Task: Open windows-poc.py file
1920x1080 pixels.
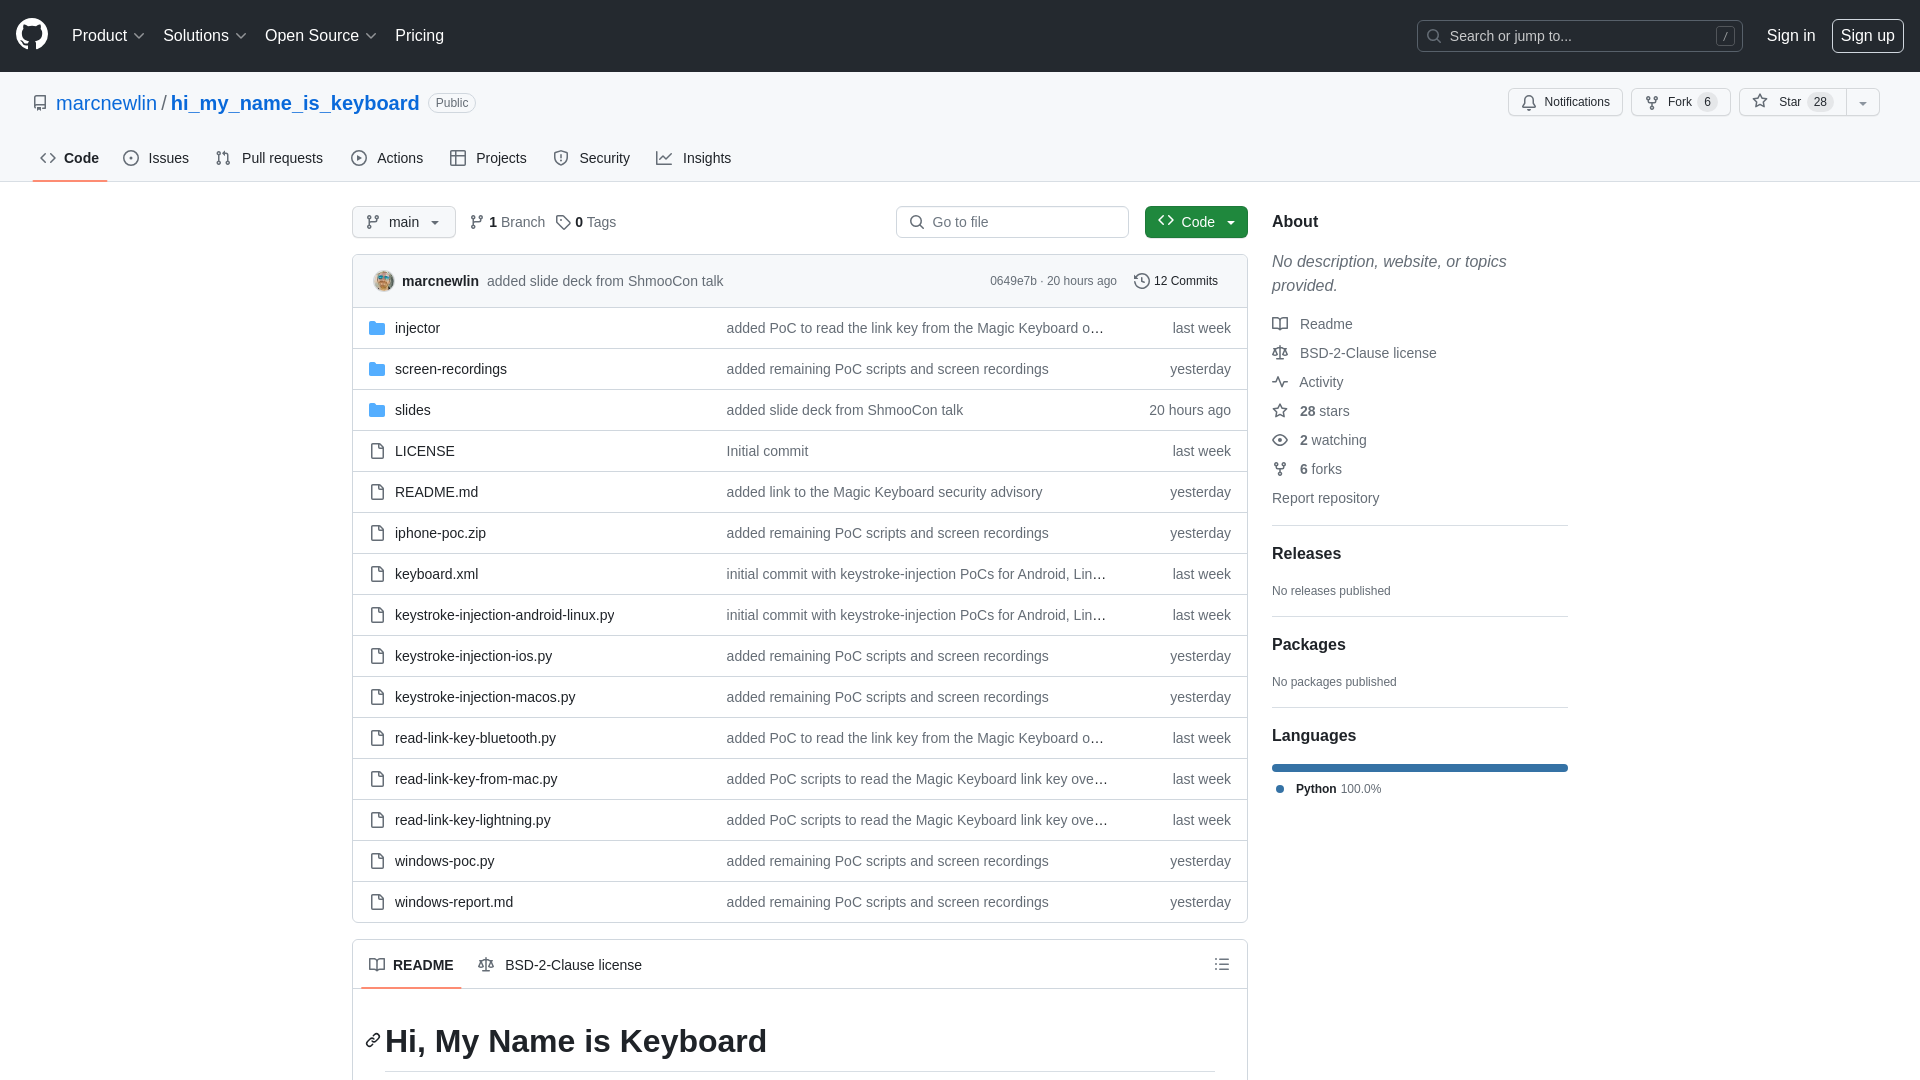Action: point(444,861)
